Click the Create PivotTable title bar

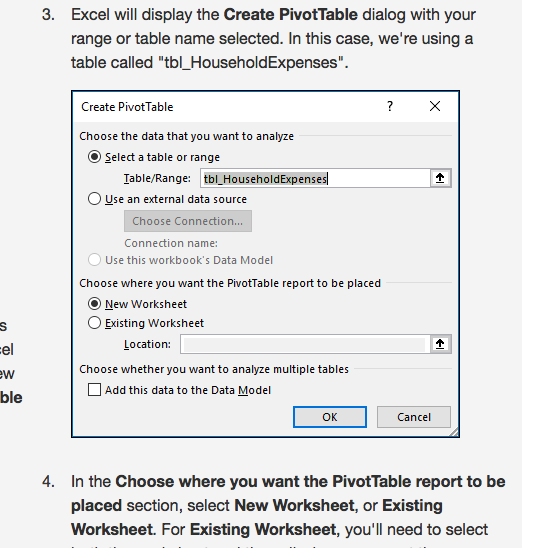tap(227, 107)
